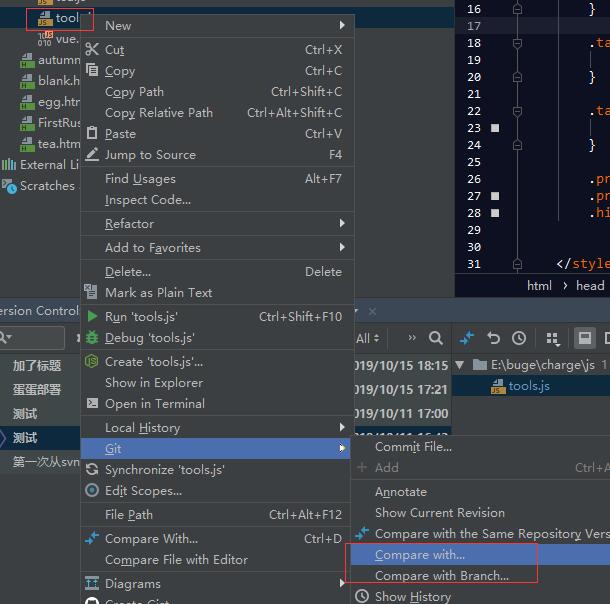Expand the Refactor submenu
The image size is (610, 604).
coord(342,223)
